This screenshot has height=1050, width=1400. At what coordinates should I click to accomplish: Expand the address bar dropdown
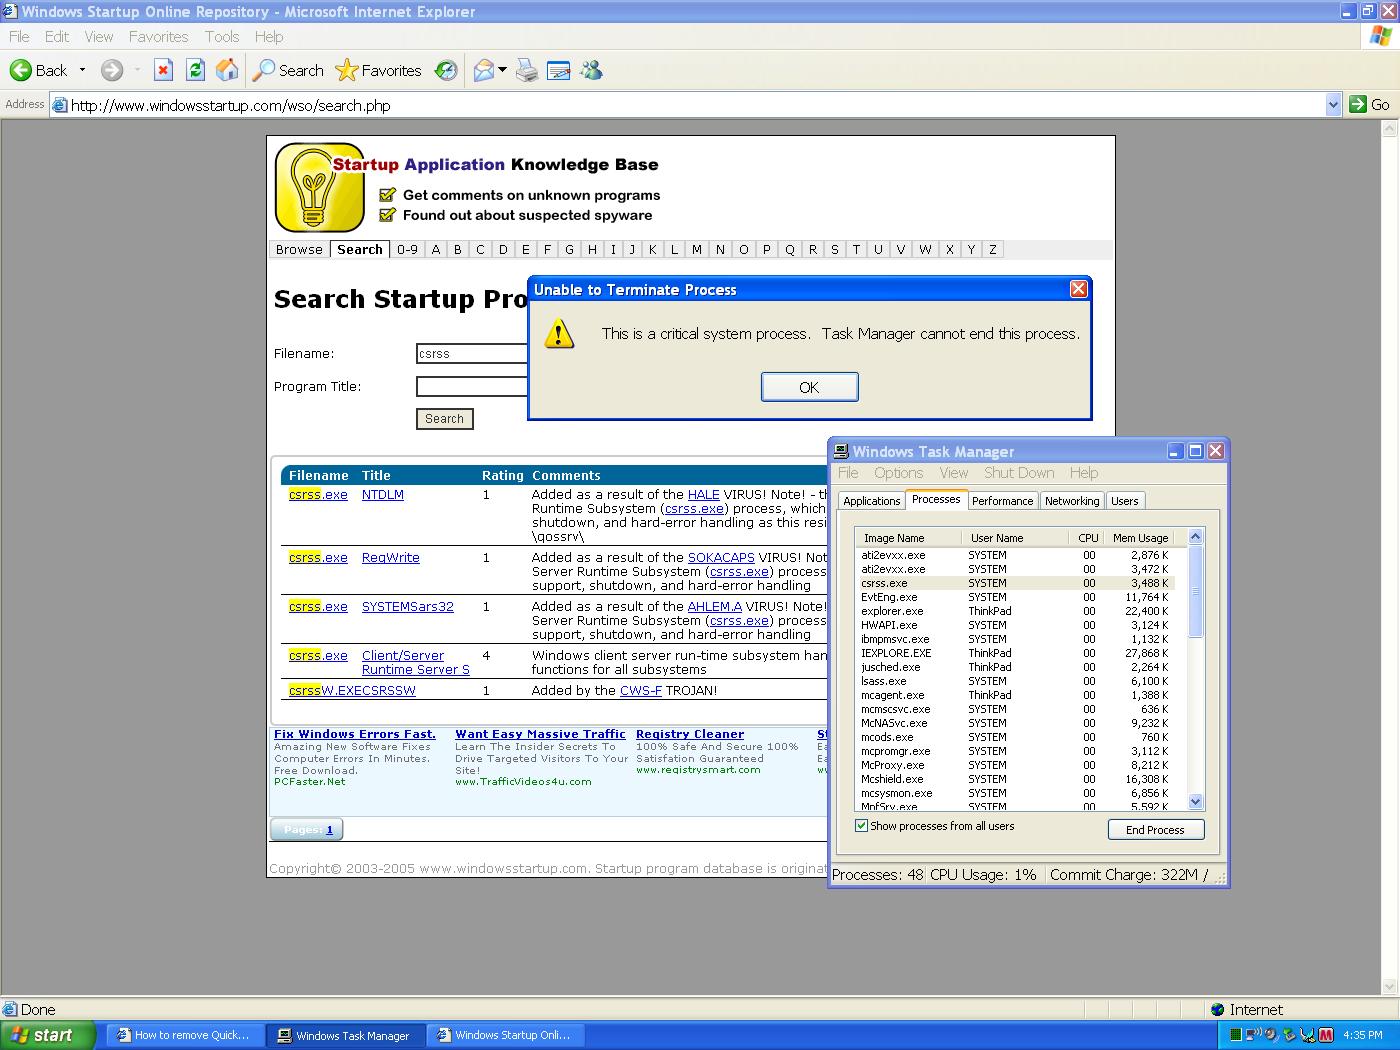tap(1332, 104)
